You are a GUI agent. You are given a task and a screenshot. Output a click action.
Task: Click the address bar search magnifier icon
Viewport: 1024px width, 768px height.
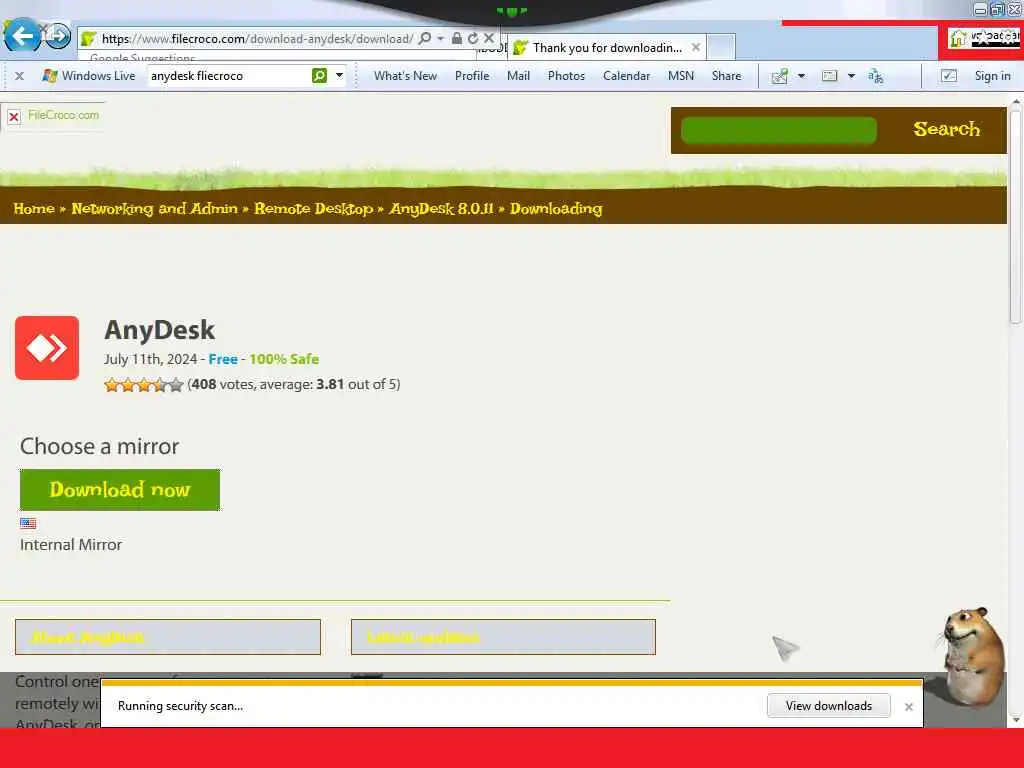point(424,39)
